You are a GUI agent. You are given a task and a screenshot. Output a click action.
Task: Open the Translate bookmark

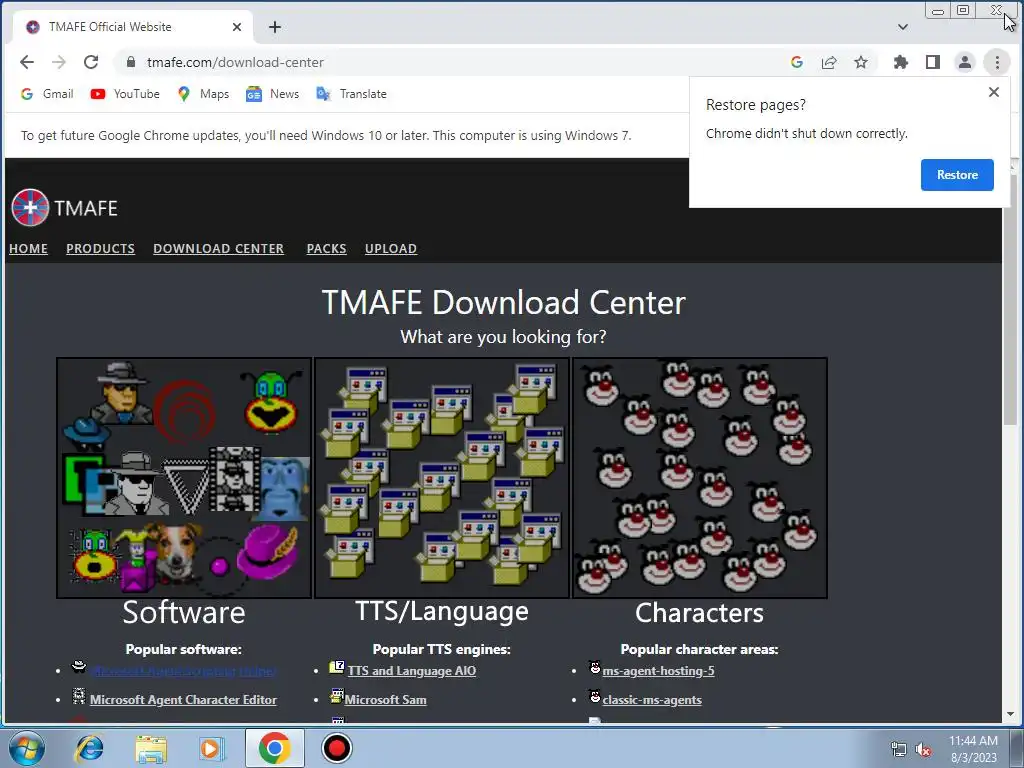[x=351, y=94]
